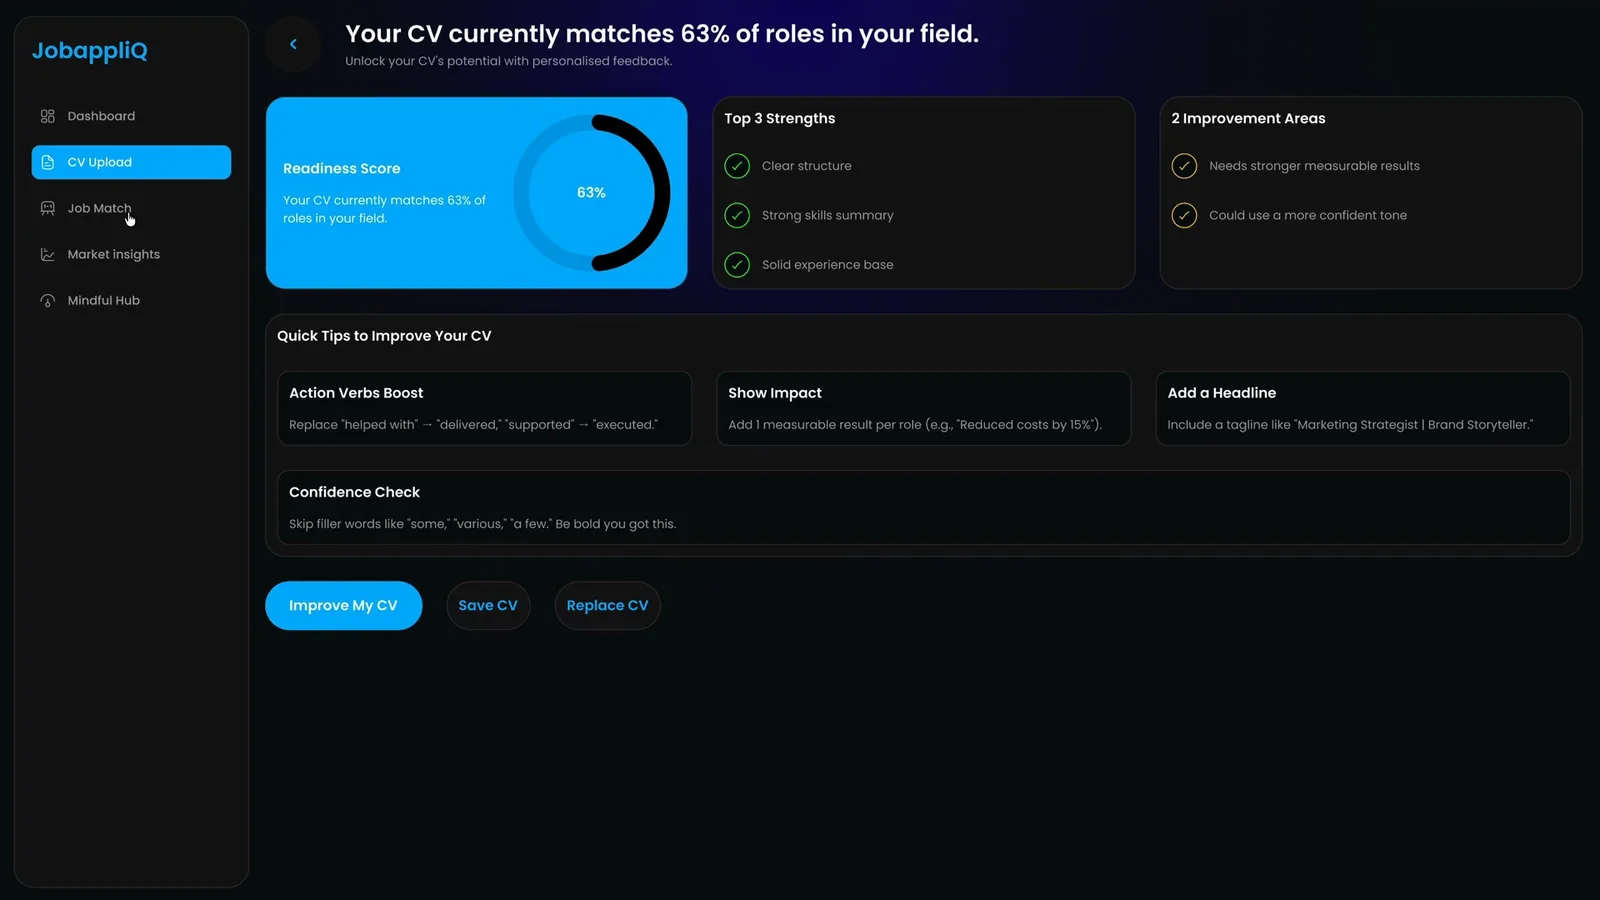
Task: Click the Job Match icon in sidebar
Action: [47, 208]
